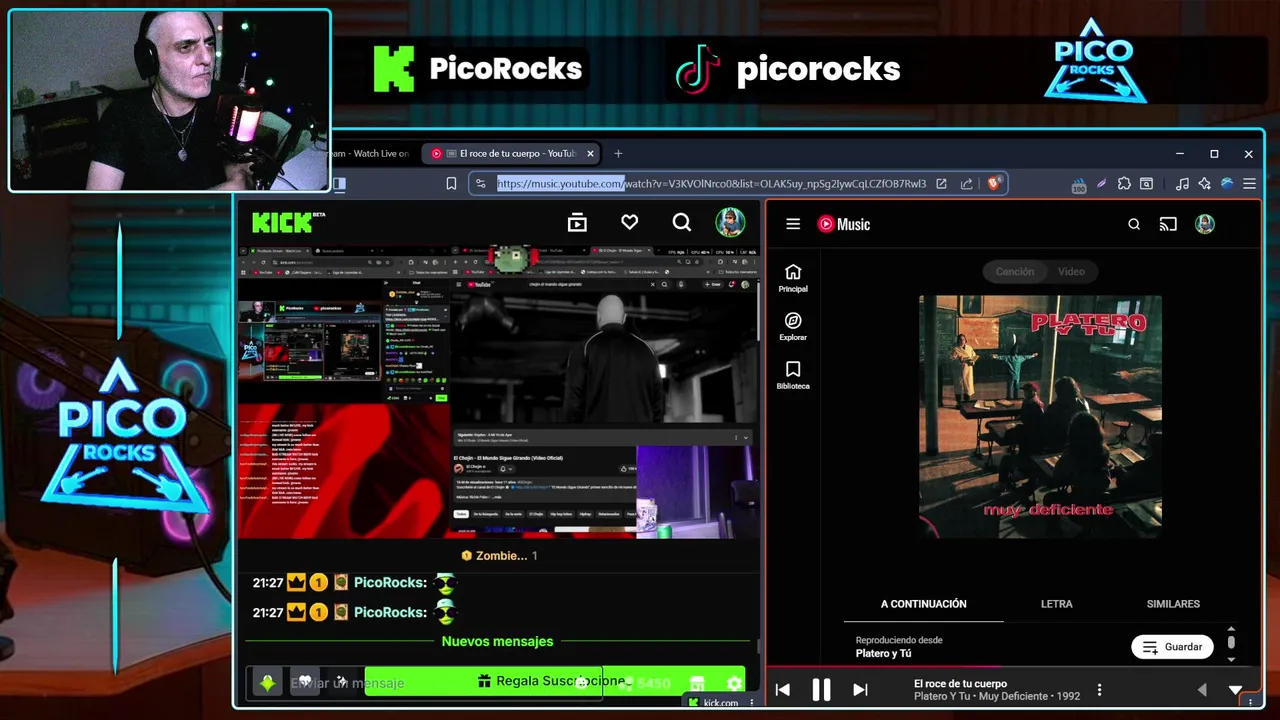Collapse the player page with down arrow
1280x720 pixels.
pyautogui.click(x=1236, y=690)
